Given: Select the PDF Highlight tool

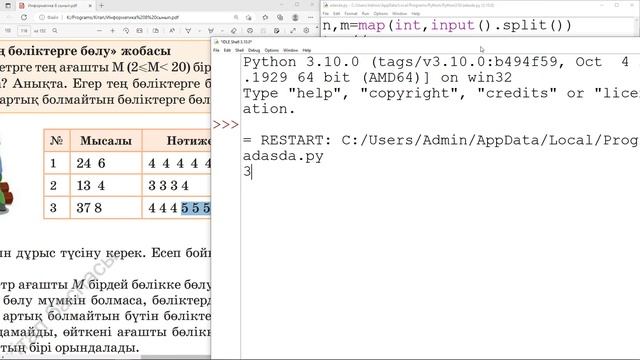Looking at the screenshot, I should coord(211,31).
